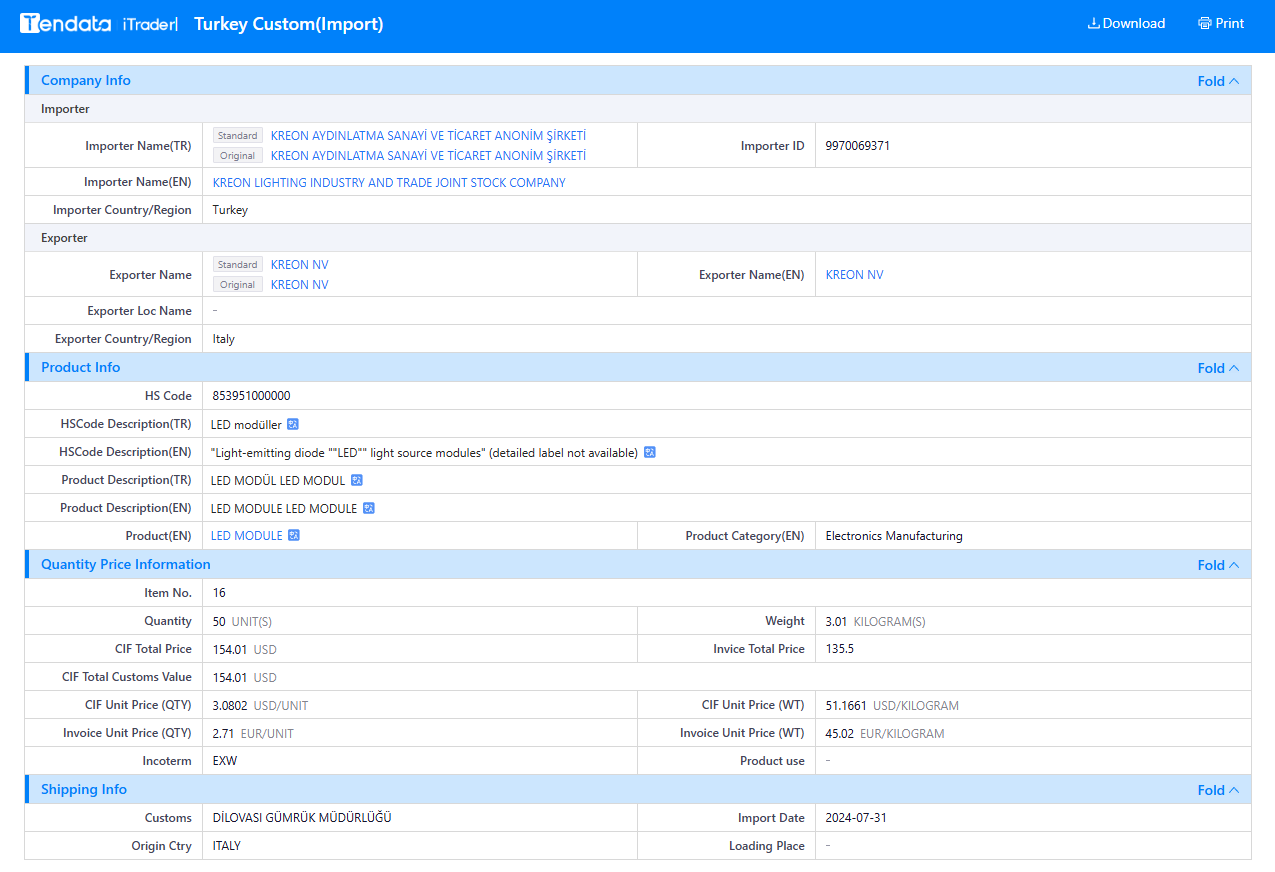Click the Standard tag on importer name
Screen dimensions: 1275x872
238,136
